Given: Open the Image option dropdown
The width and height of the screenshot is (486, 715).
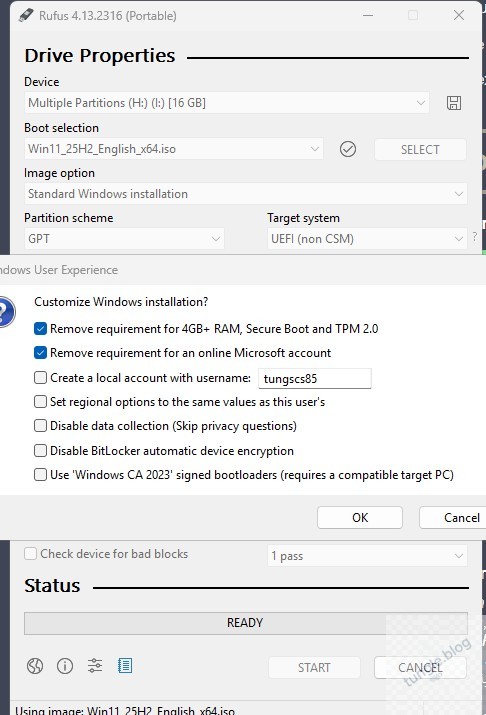Looking at the screenshot, I should [245, 194].
